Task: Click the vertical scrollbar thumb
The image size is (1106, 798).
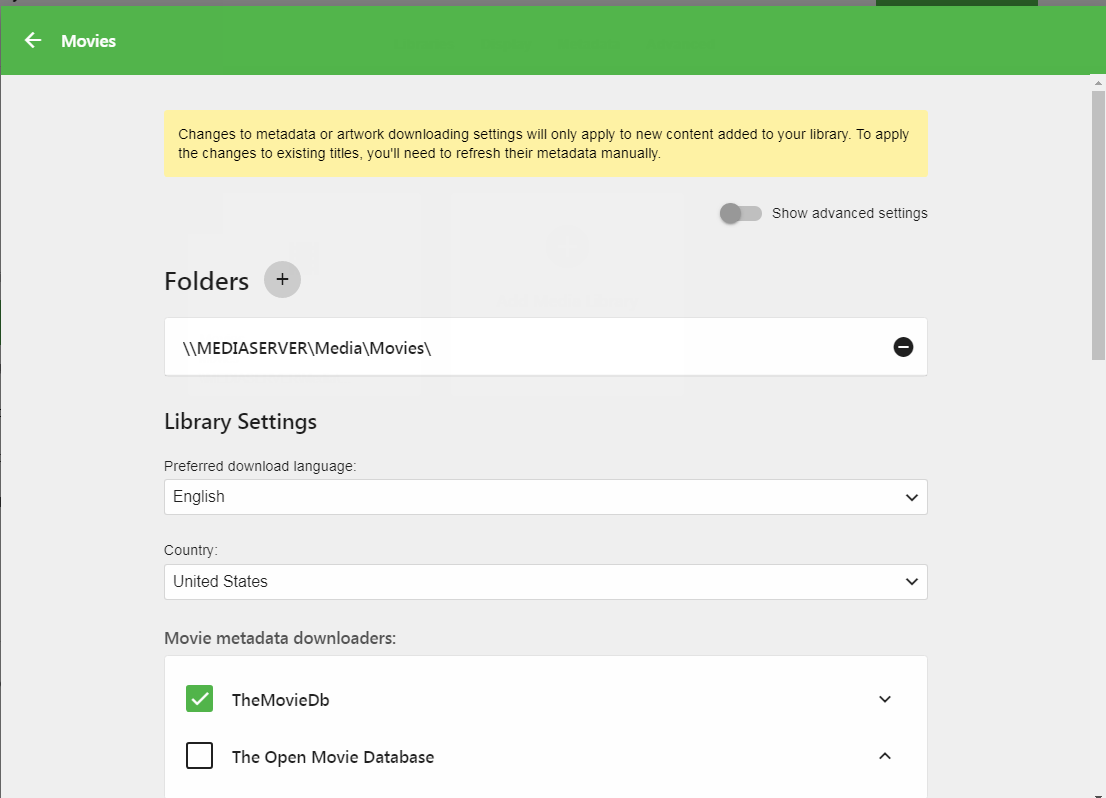Action: point(1098,220)
